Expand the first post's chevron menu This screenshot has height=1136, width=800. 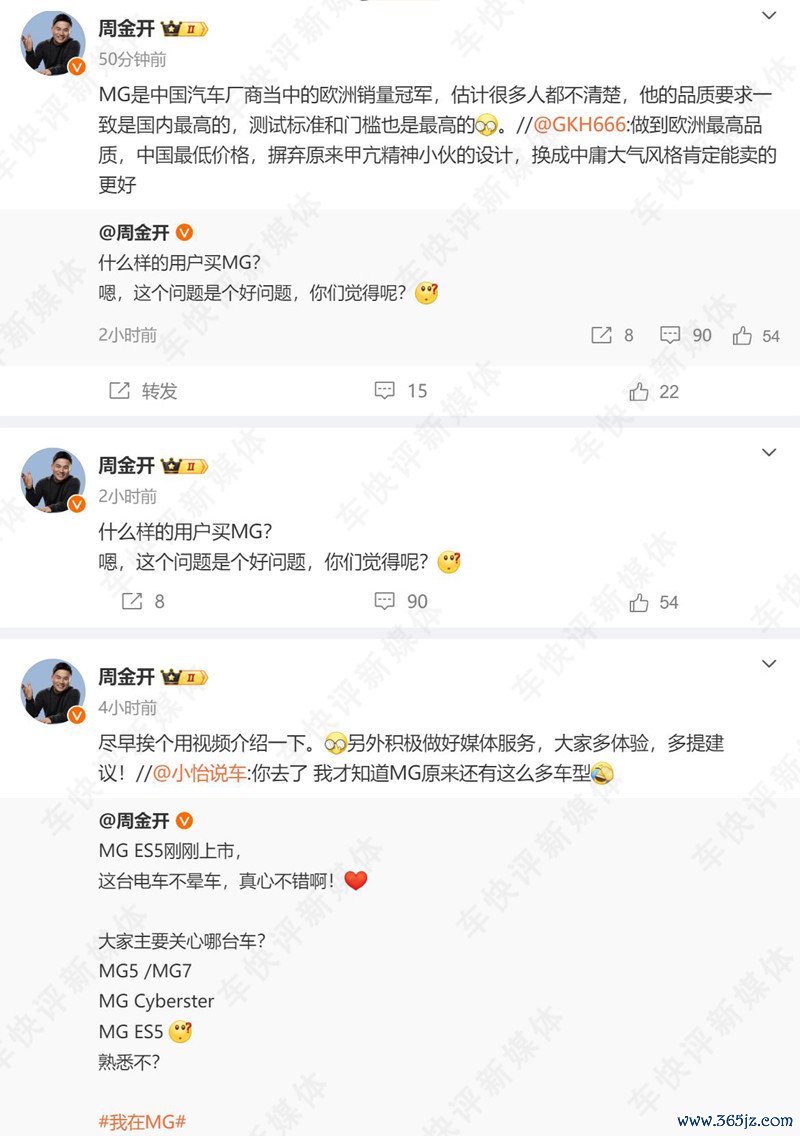pyautogui.click(x=769, y=15)
